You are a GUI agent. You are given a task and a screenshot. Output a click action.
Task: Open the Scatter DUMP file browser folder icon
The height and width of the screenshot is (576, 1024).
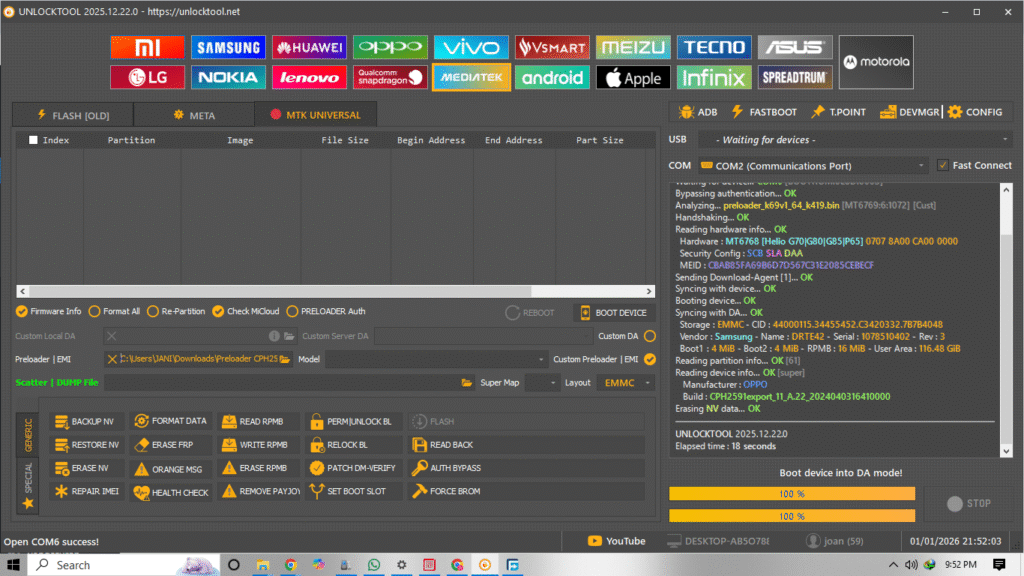tap(467, 382)
